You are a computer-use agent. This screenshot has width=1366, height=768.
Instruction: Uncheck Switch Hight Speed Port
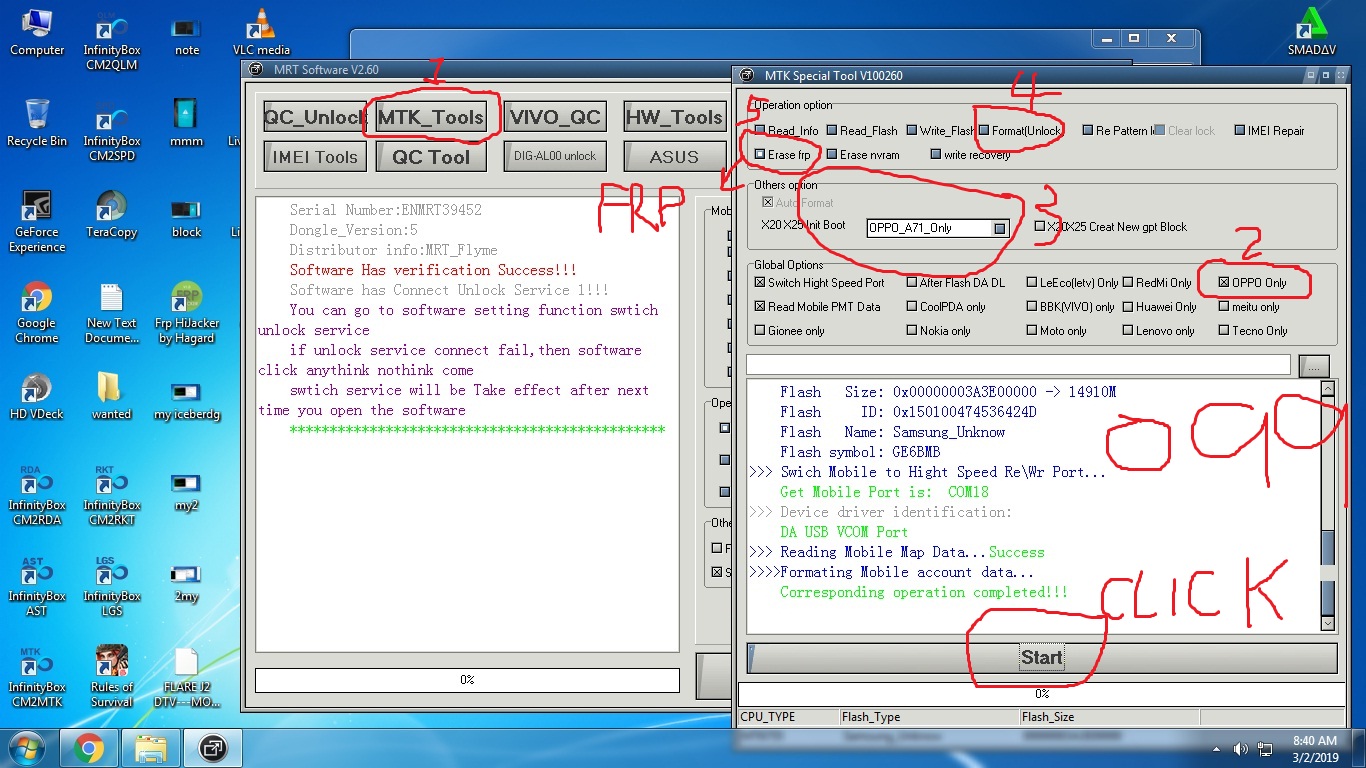click(x=820, y=283)
